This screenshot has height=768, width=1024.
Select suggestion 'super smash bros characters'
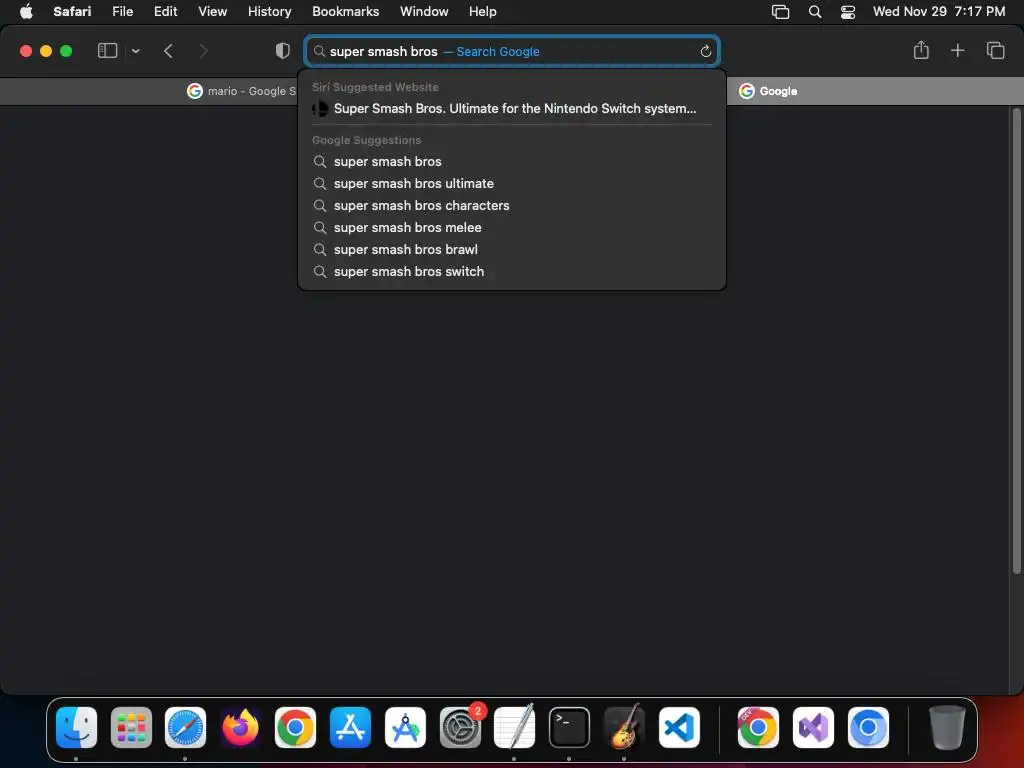pos(511,206)
